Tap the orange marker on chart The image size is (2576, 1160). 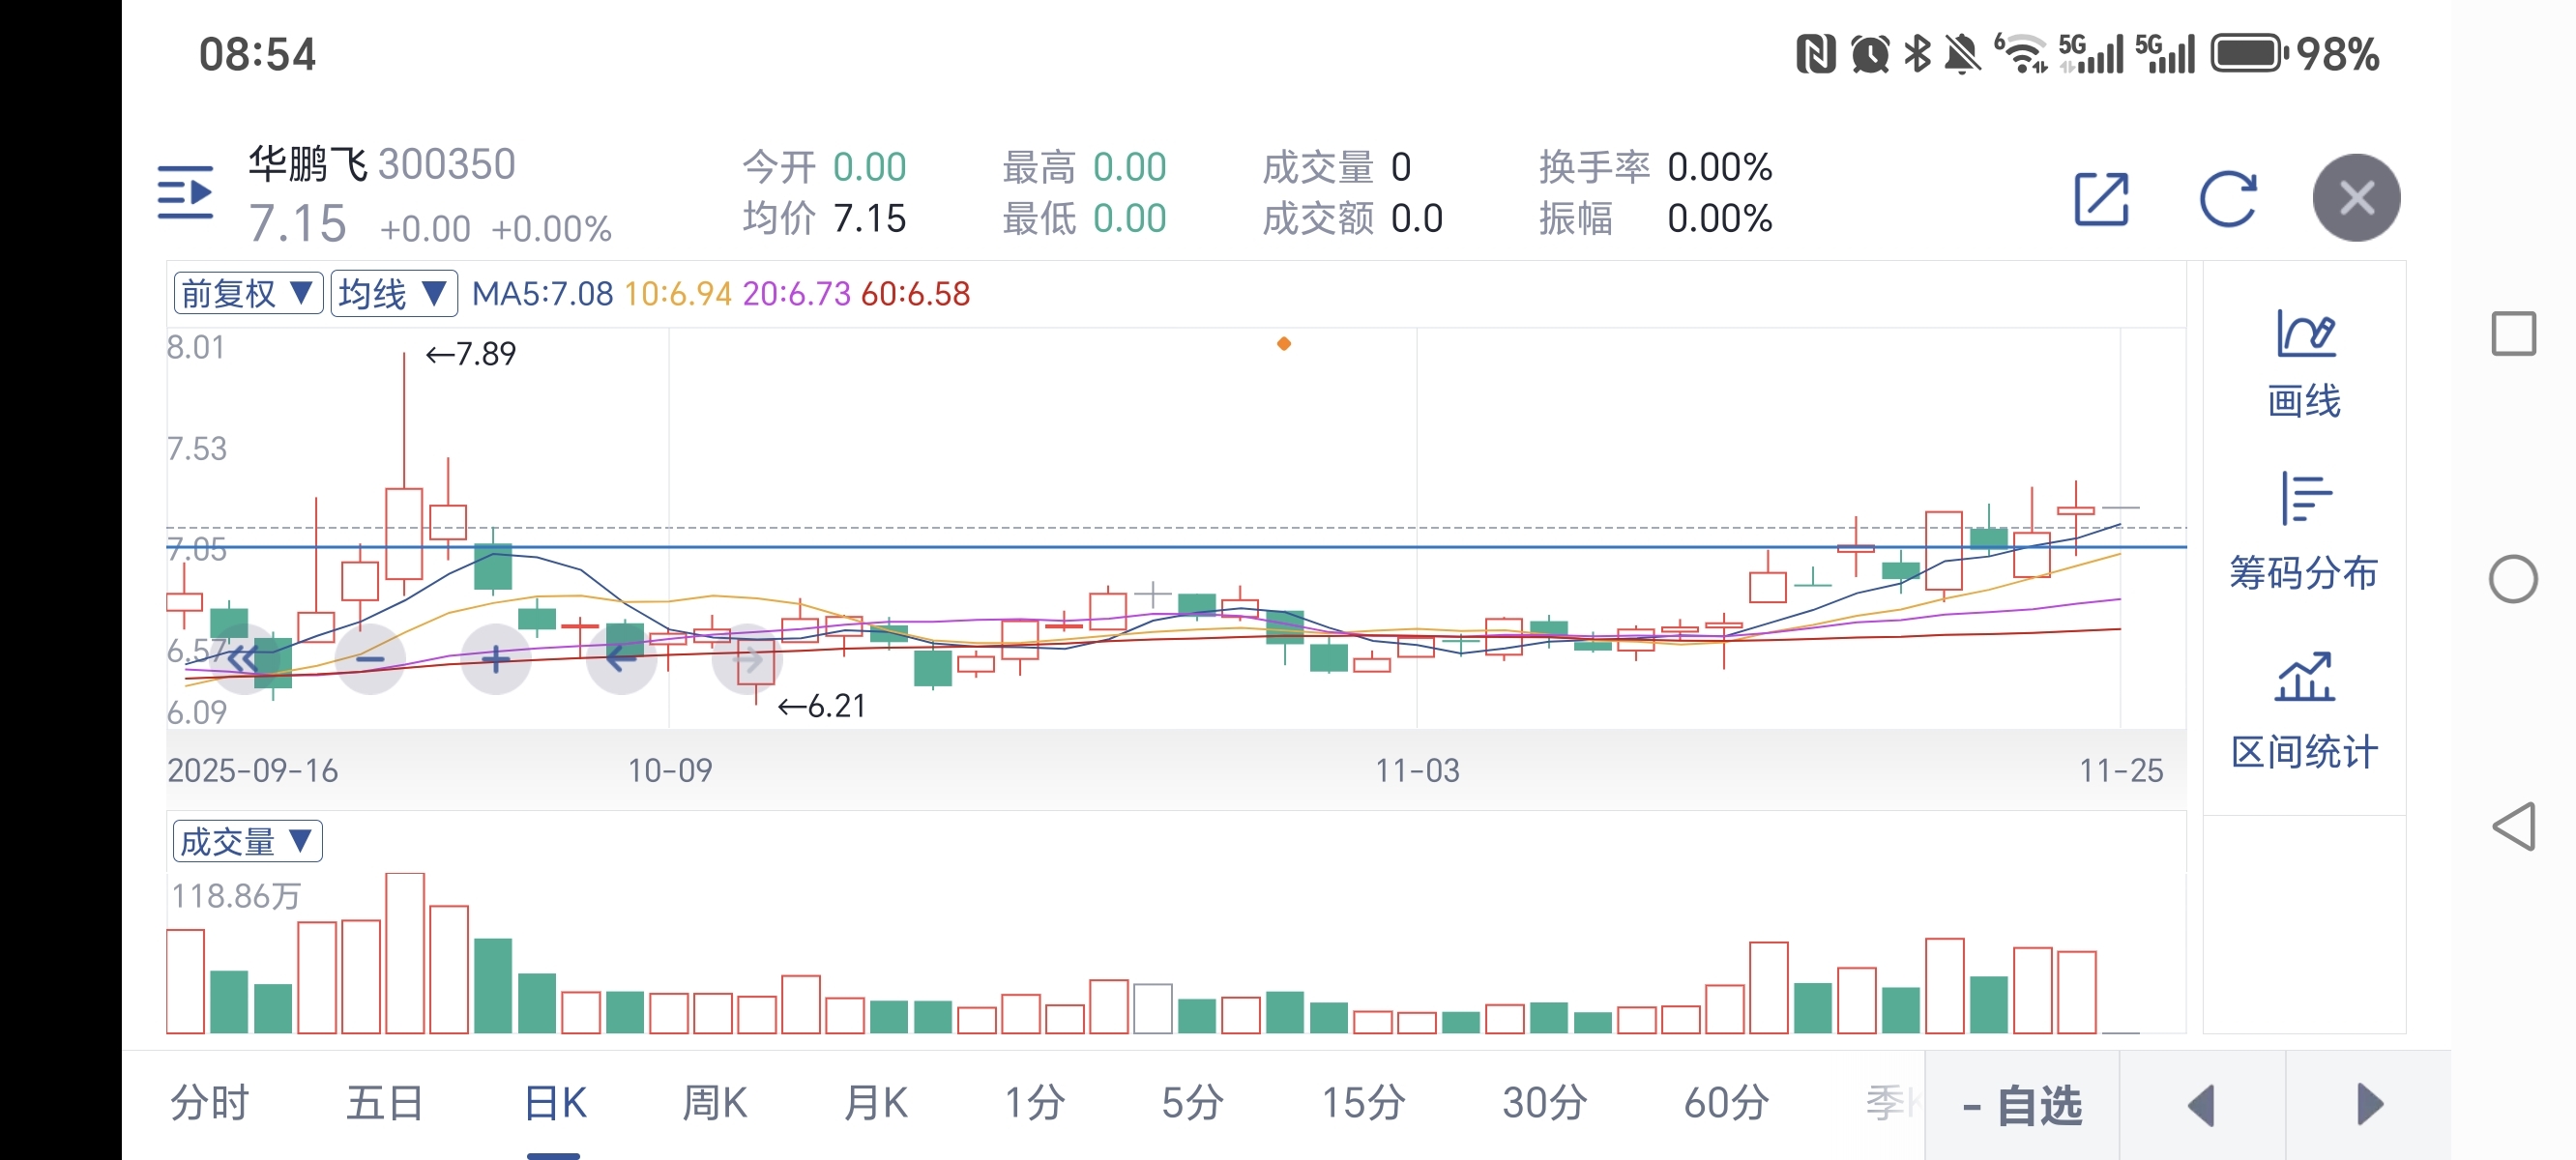[x=1284, y=344]
